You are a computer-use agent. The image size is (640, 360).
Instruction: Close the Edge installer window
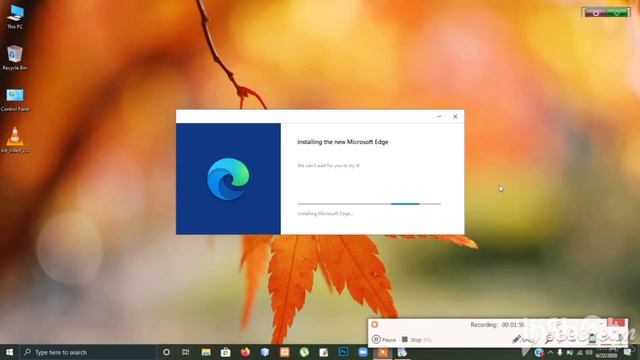pyautogui.click(x=455, y=116)
